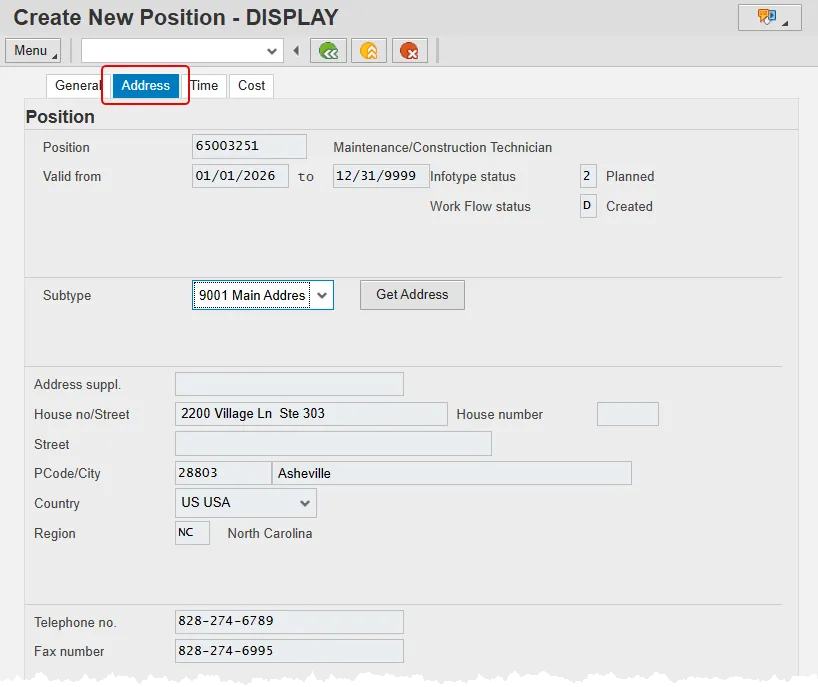Click the House no/Street field
This screenshot has height=687, width=818.
coord(311,414)
